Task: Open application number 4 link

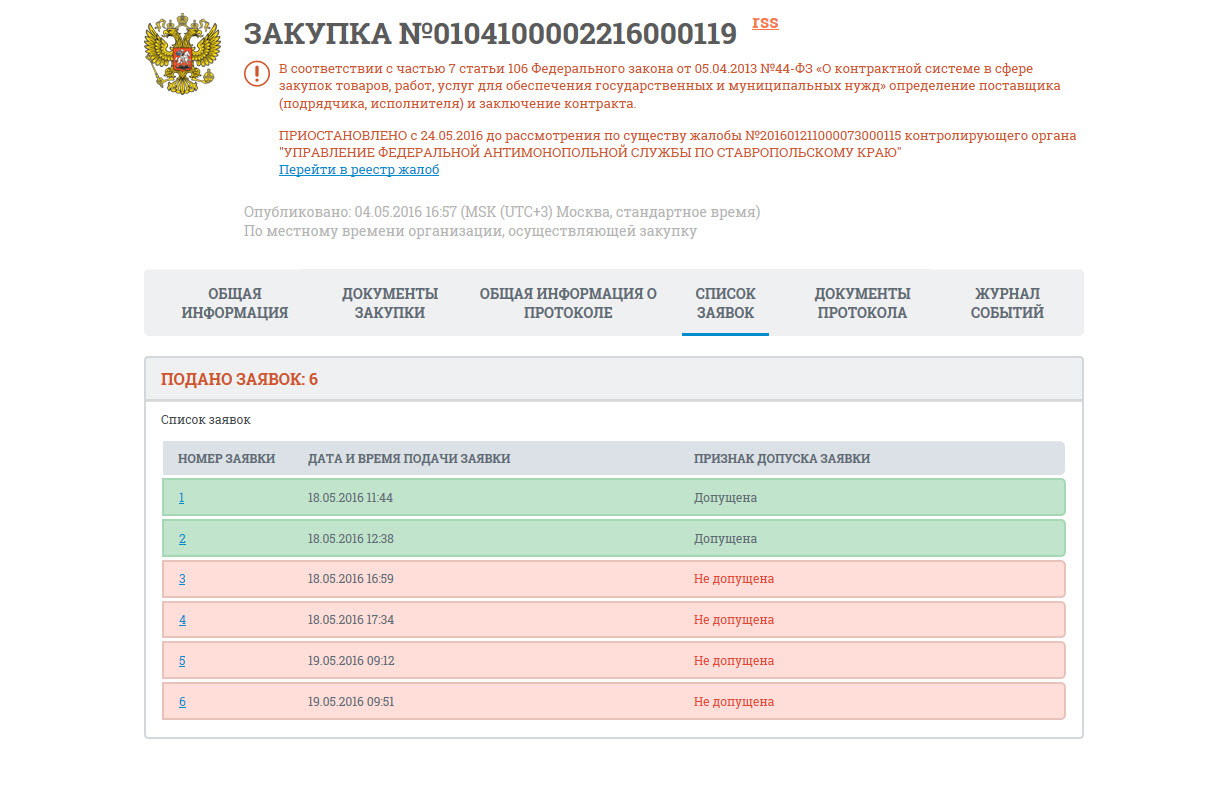Action: pos(182,620)
